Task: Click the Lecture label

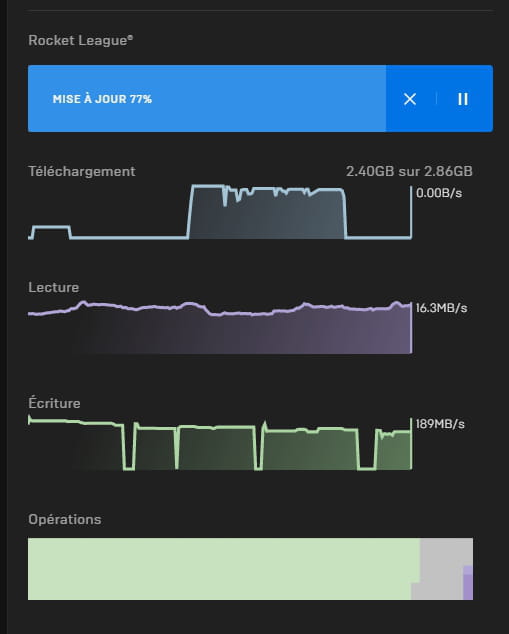Action: pyautogui.click(x=54, y=287)
